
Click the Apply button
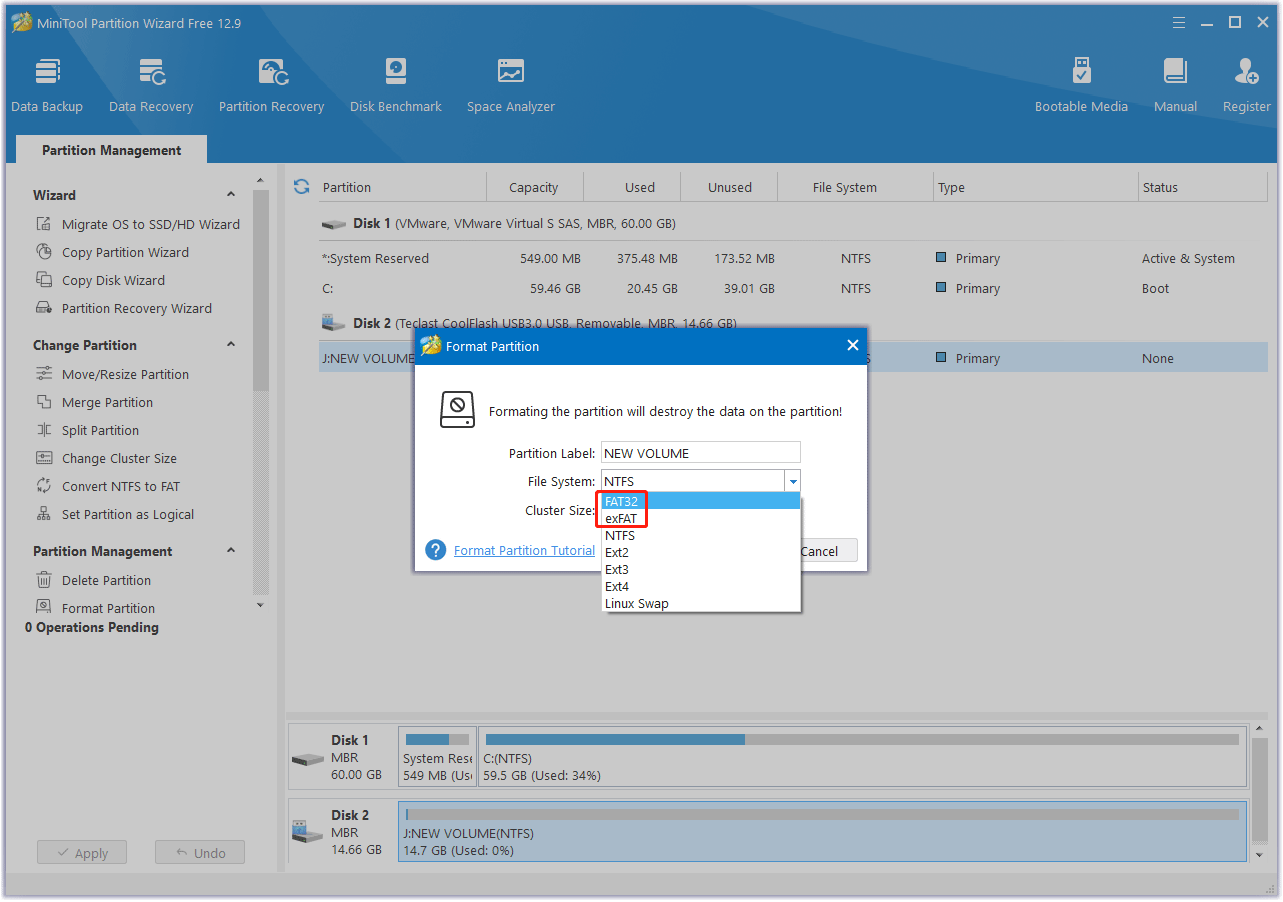pyautogui.click(x=82, y=853)
